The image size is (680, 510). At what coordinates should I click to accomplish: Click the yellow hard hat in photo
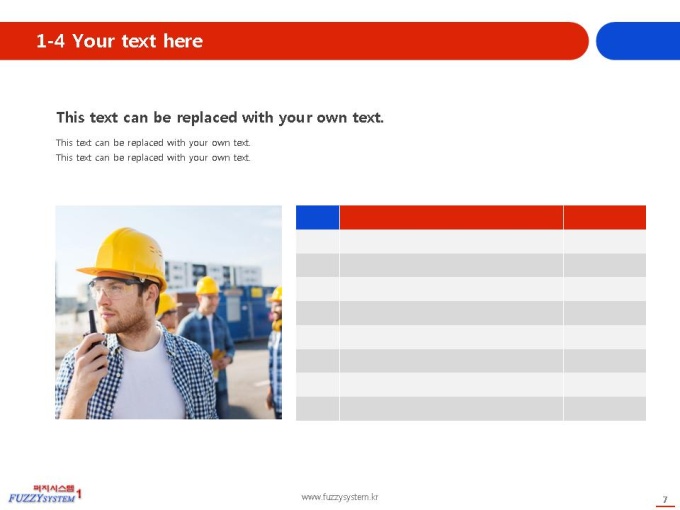tap(124, 256)
